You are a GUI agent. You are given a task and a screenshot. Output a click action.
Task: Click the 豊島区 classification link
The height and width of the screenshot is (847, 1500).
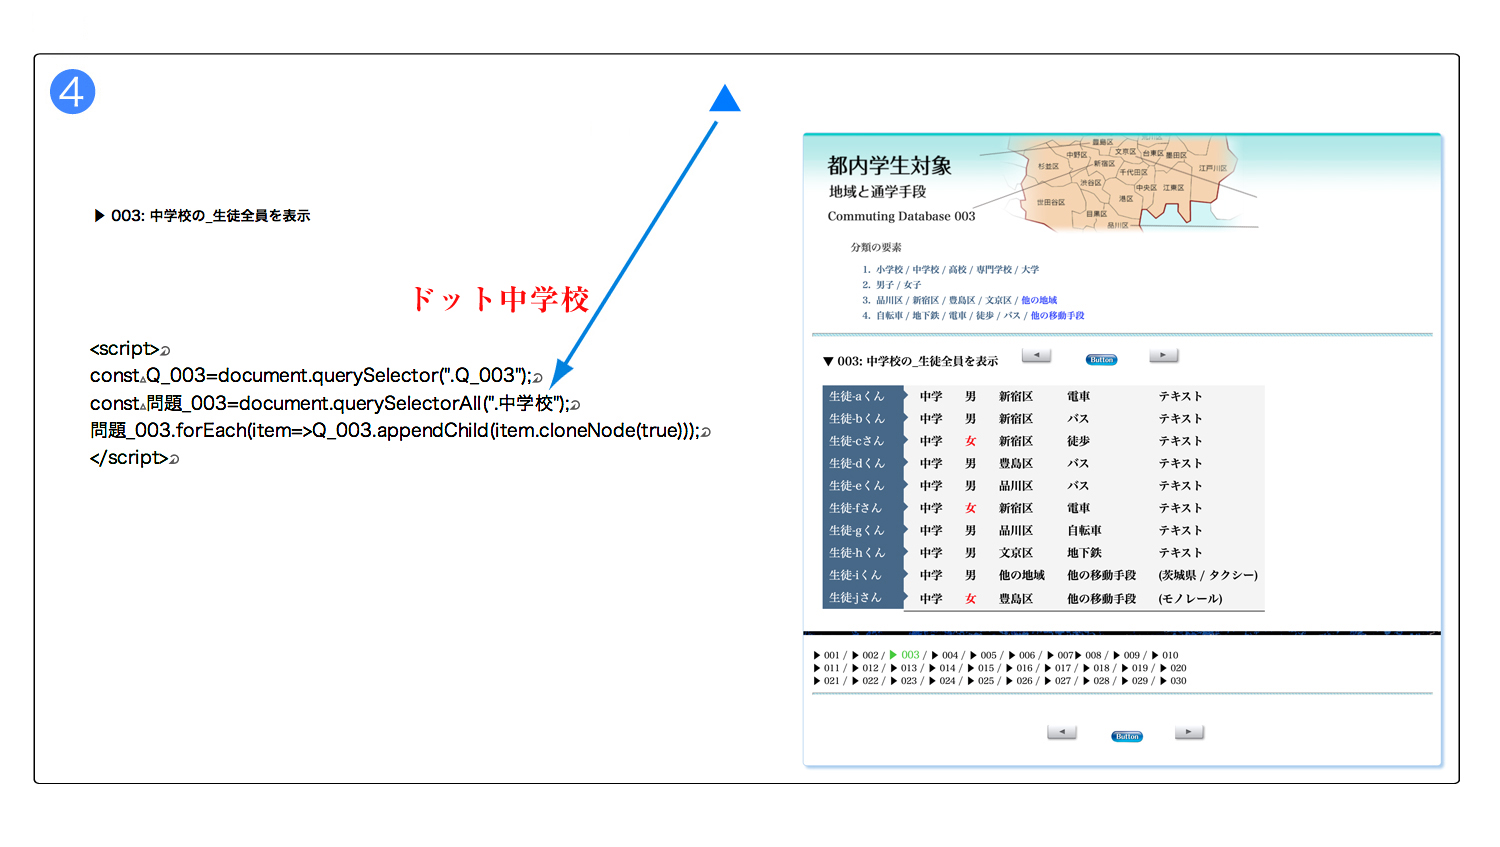(961, 300)
